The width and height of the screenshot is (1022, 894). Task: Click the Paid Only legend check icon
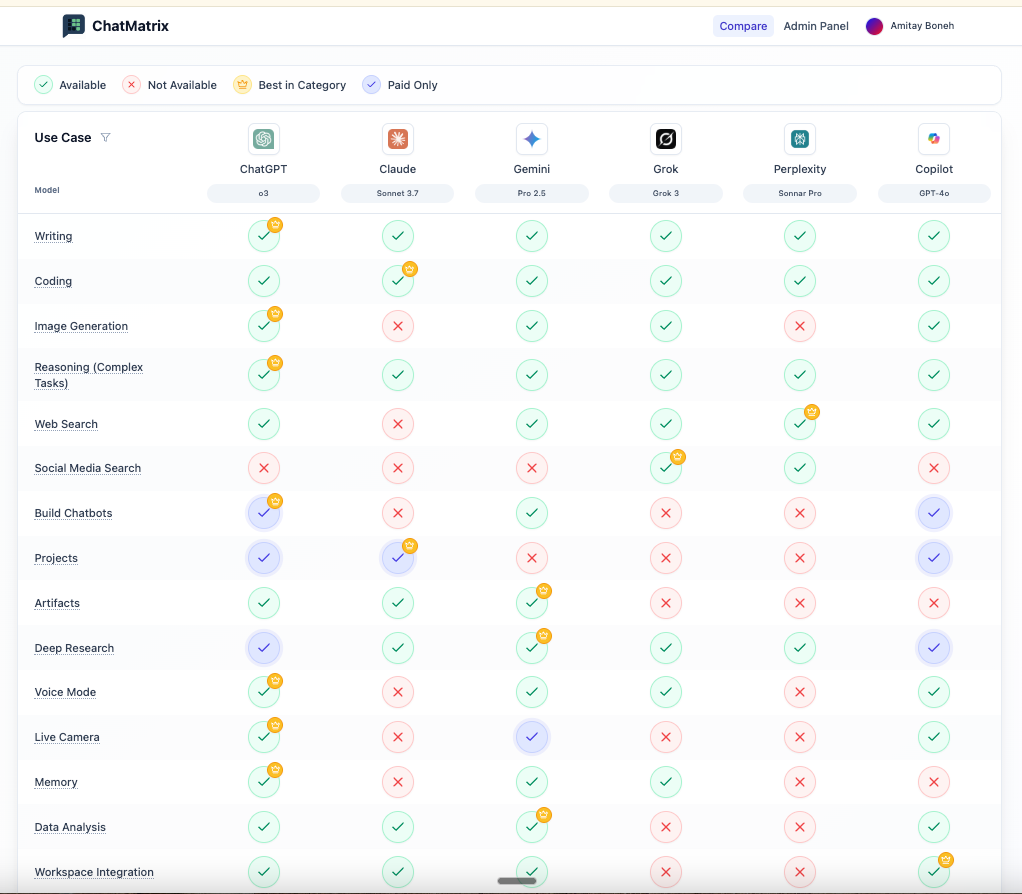[x=372, y=85]
